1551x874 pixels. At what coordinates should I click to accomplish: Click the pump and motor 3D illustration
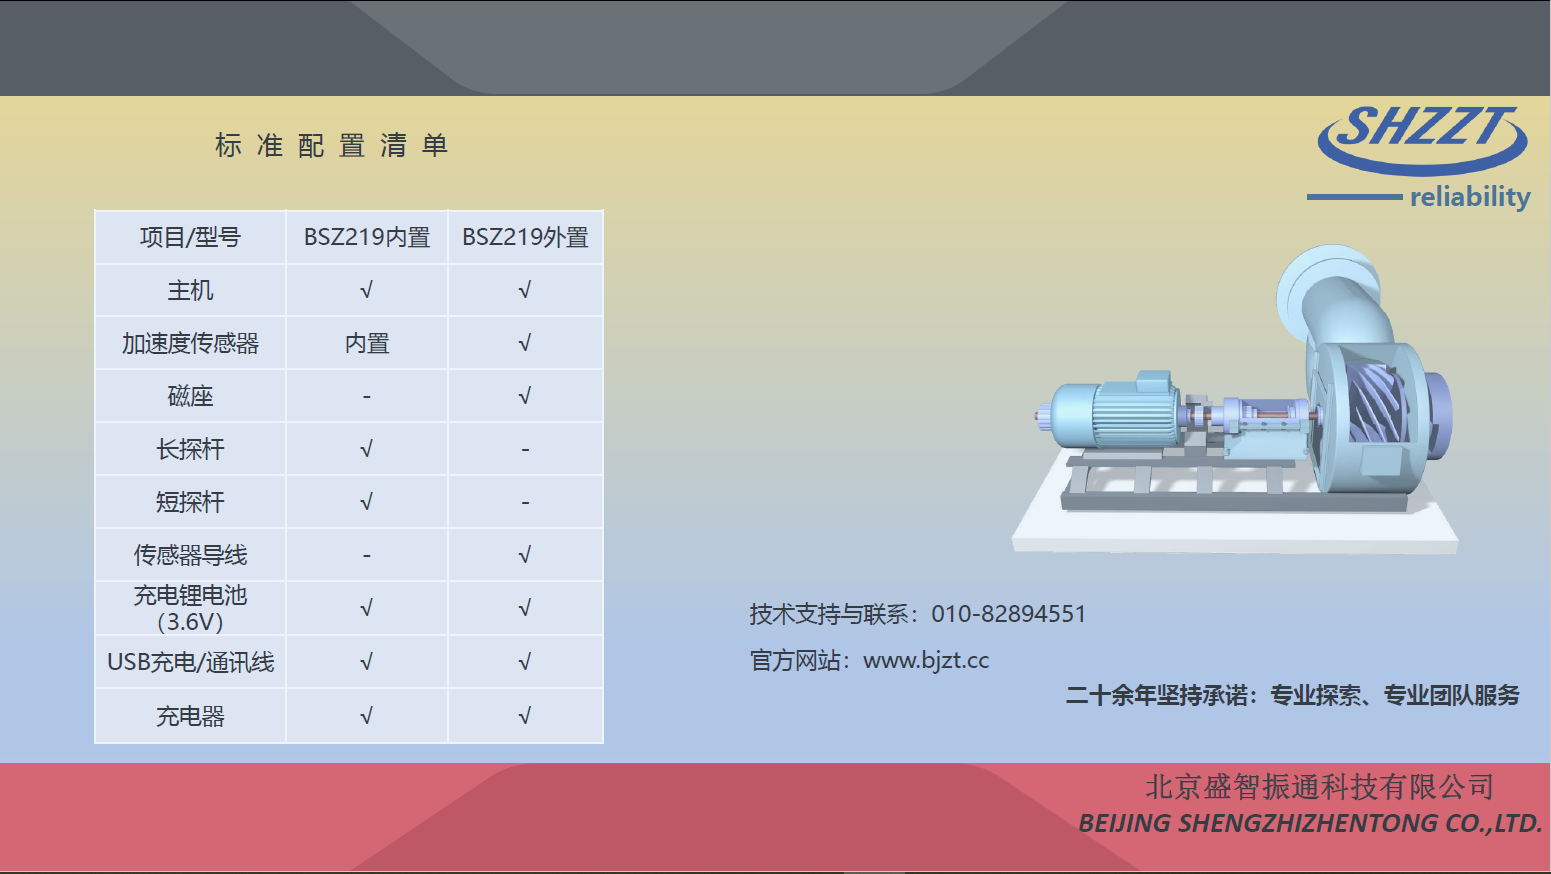(1236, 400)
